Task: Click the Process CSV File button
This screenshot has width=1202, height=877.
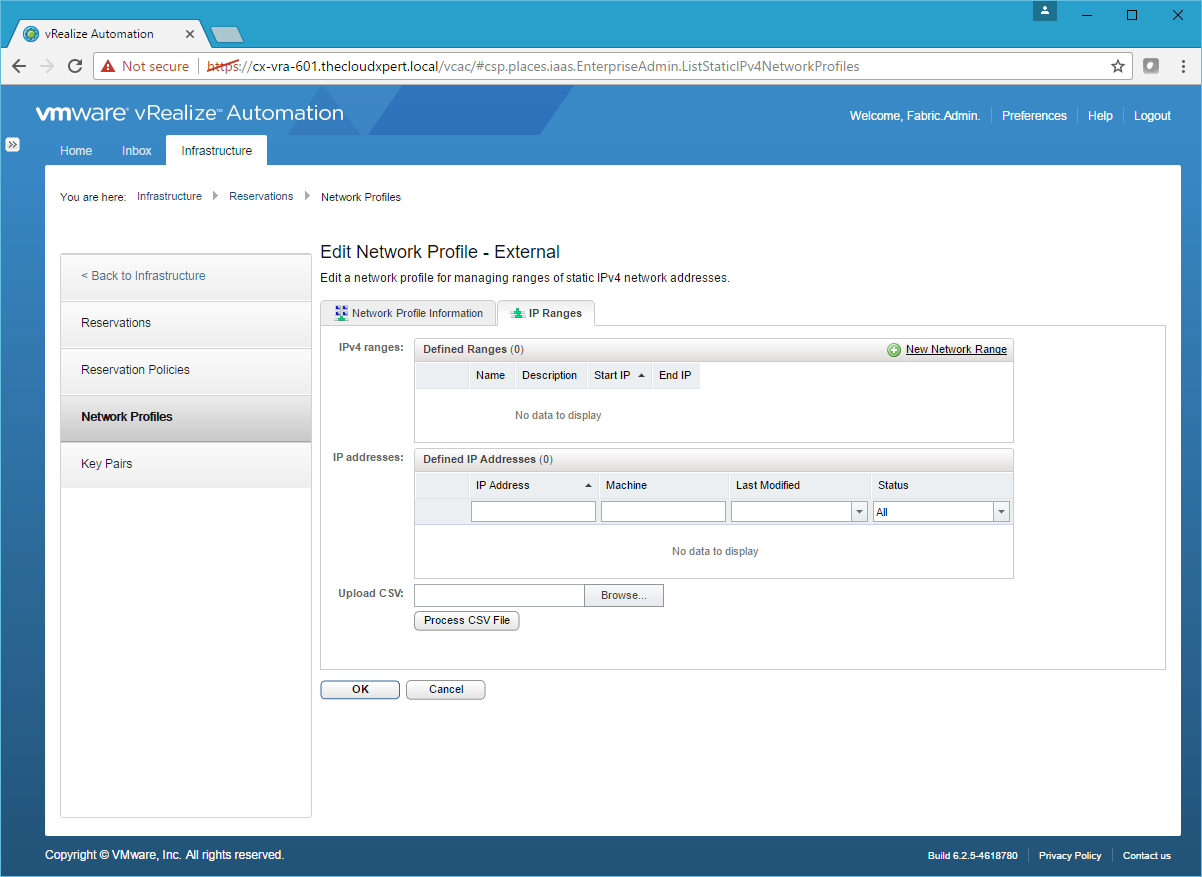Action: pos(466,621)
